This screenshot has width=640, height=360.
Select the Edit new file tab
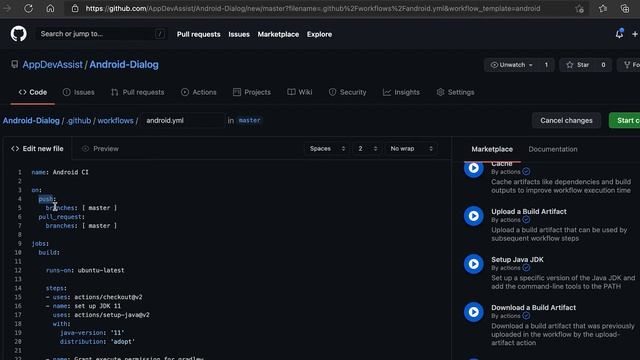click(38, 149)
